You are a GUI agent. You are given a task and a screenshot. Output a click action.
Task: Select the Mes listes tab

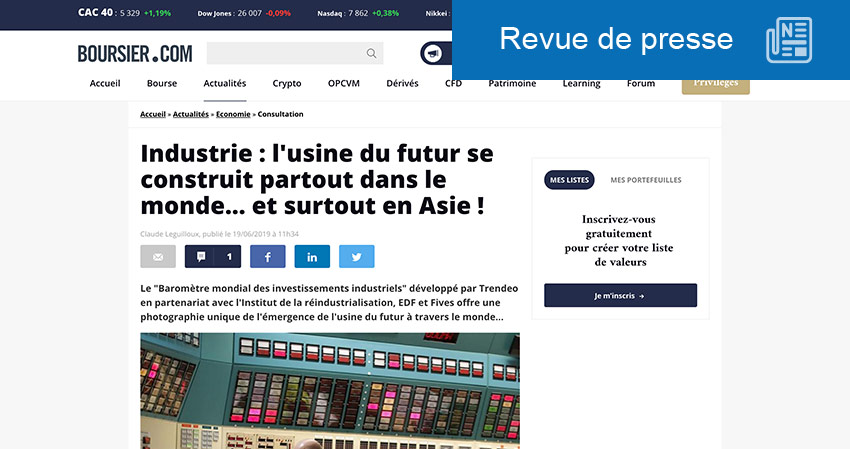(x=569, y=180)
